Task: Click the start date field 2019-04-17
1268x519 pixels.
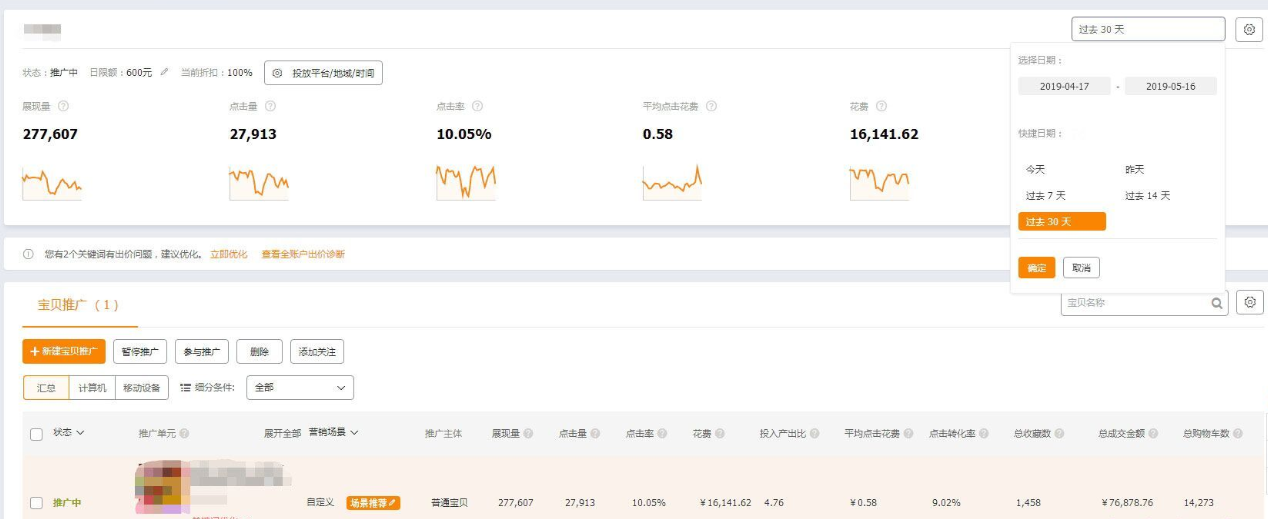Action: click(x=1064, y=87)
